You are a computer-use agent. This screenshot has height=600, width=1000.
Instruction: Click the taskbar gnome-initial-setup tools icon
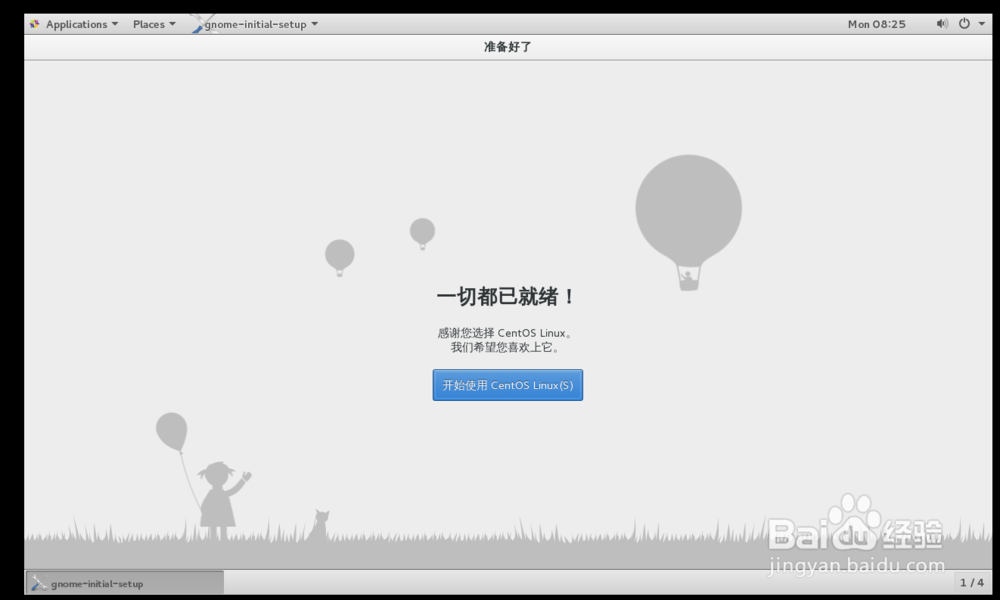39,583
